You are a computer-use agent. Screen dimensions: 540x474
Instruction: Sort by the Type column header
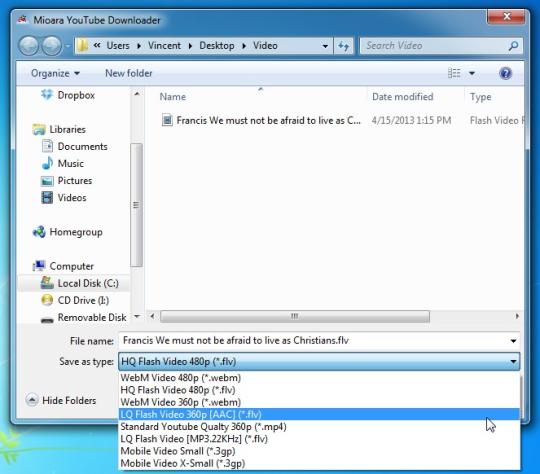pos(495,97)
